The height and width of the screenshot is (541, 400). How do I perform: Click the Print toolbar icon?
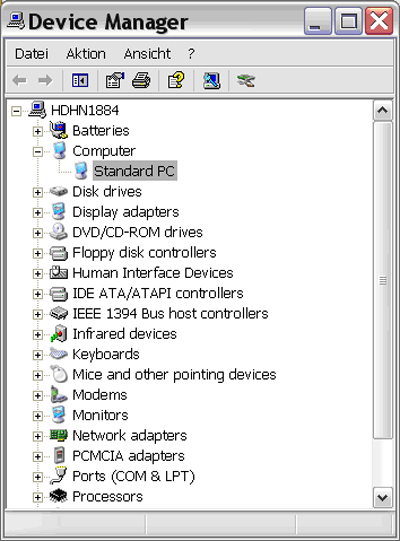point(141,81)
